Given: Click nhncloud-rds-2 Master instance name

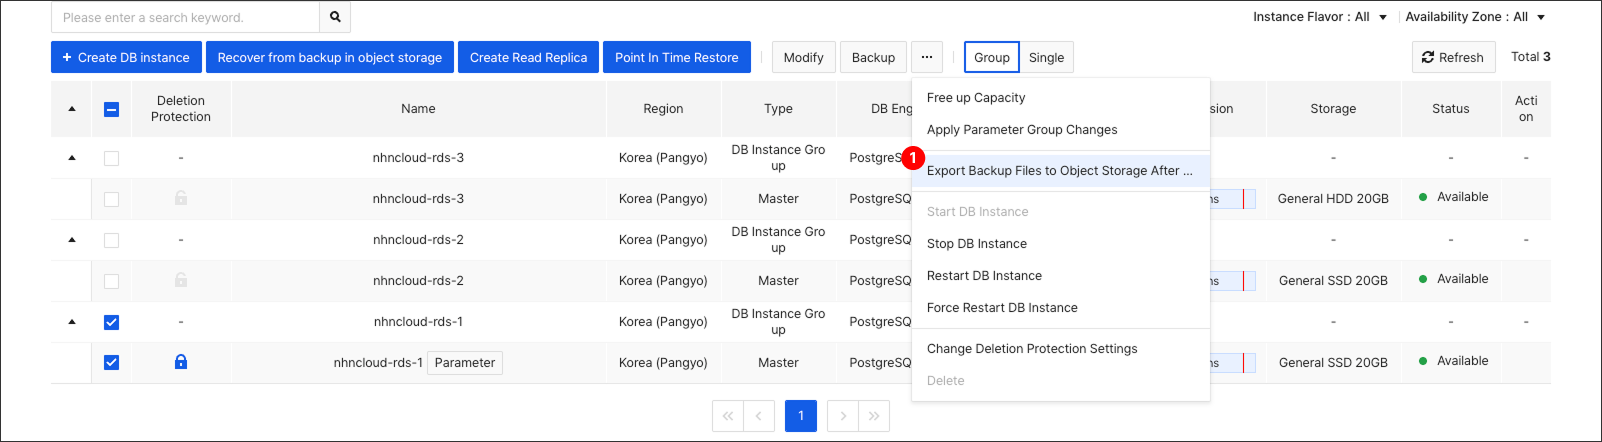Looking at the screenshot, I should [418, 281].
